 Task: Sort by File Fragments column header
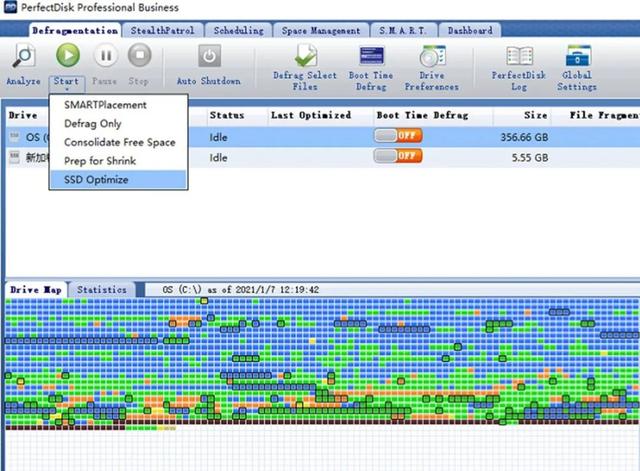604,116
